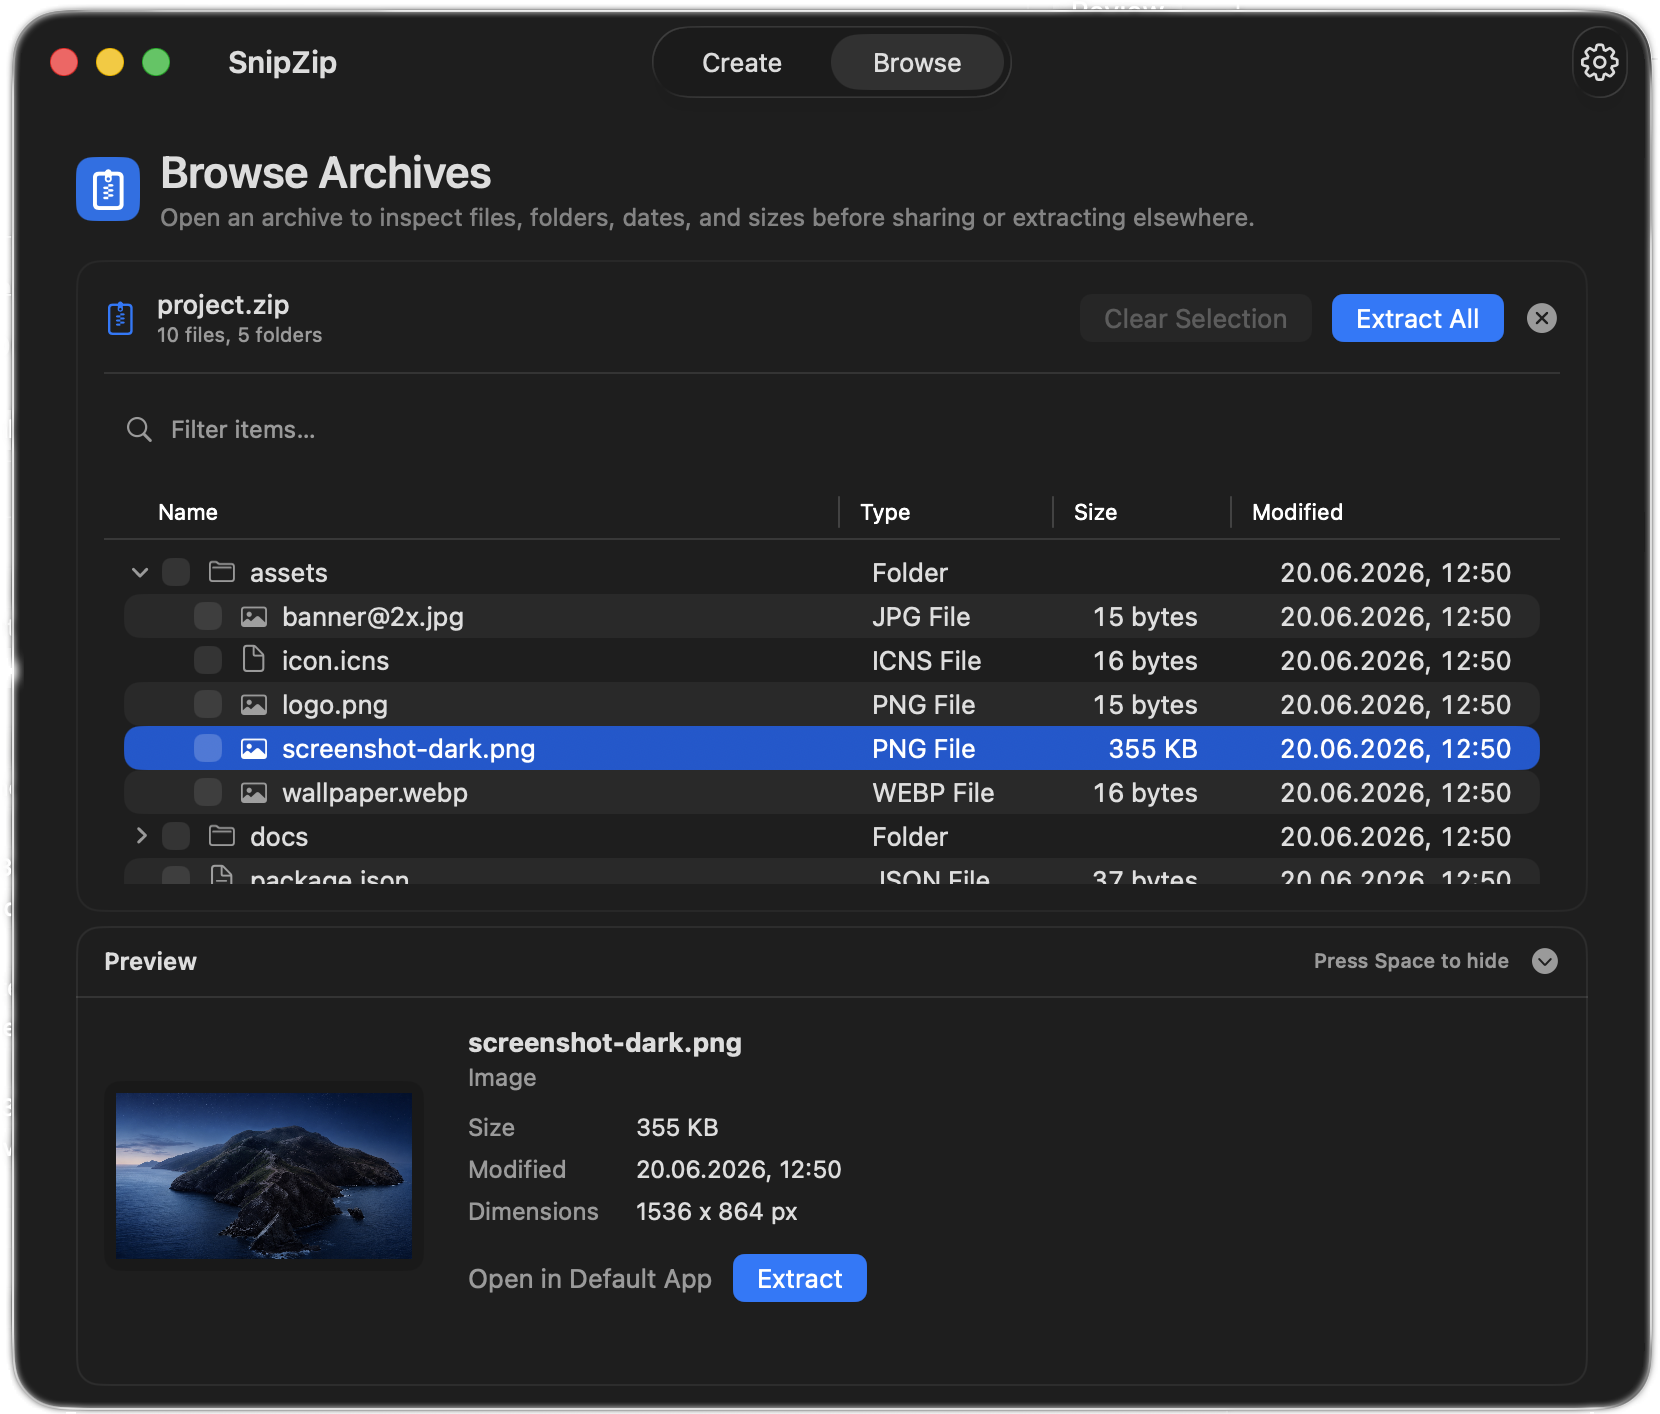Tick the assets folder checkbox
This screenshot has height=1414, width=1660.
pos(176,572)
